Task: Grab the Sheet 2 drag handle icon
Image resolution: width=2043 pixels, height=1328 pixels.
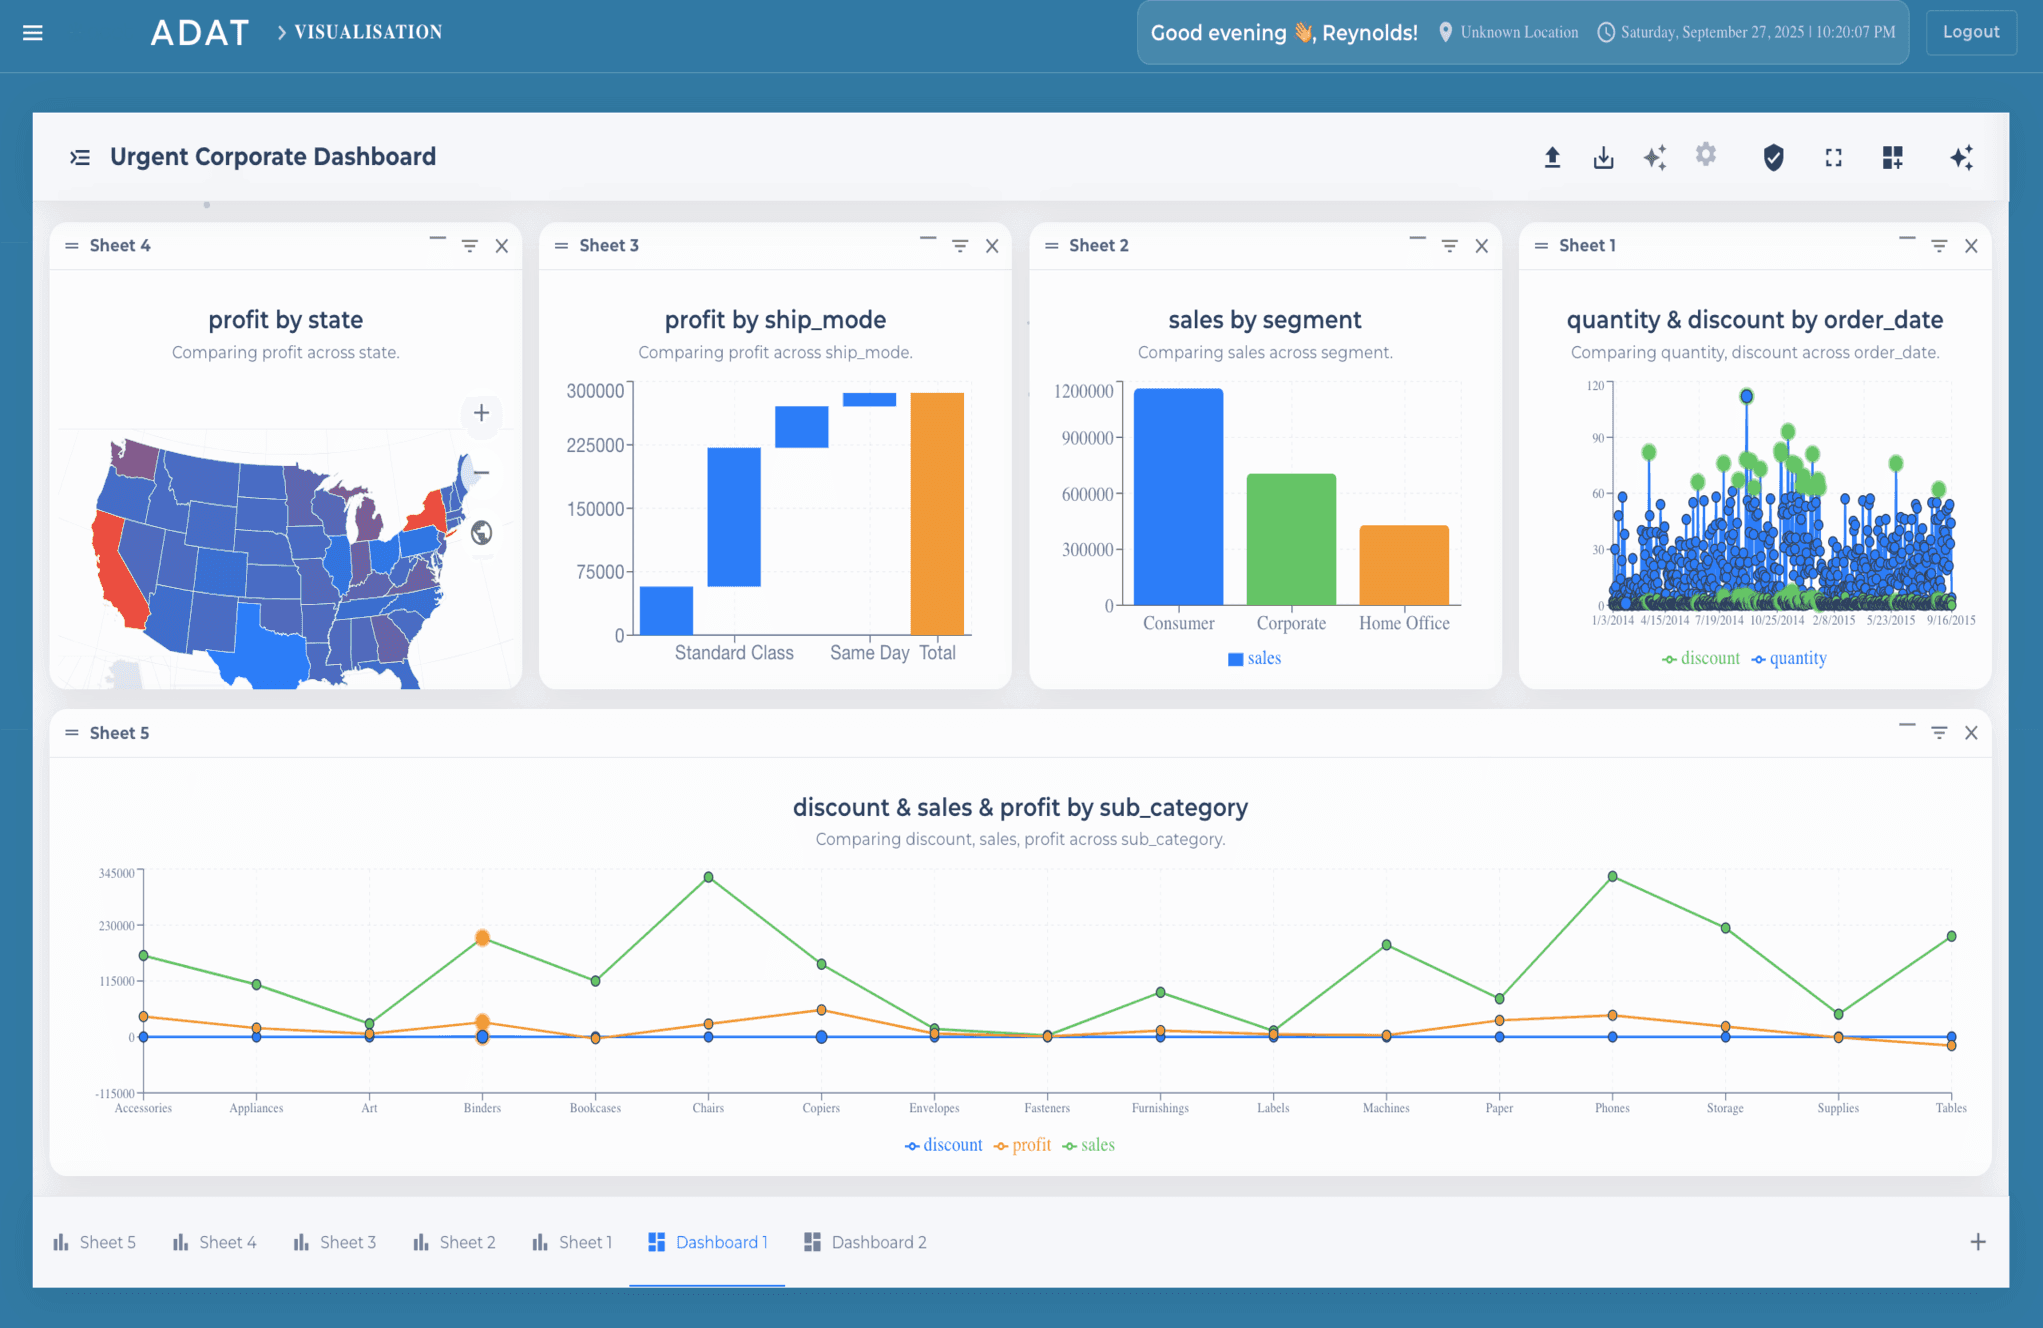Action: click(1051, 246)
